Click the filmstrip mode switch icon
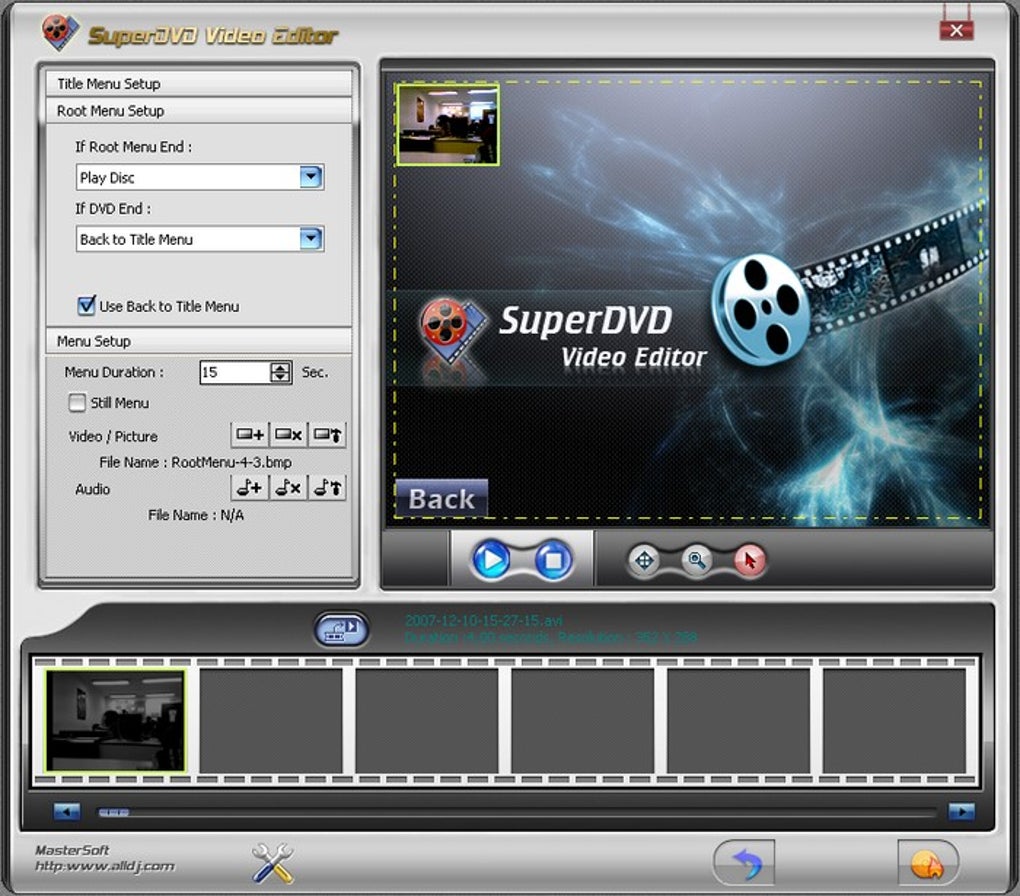Screen dimensions: 1020x896 click(342, 629)
